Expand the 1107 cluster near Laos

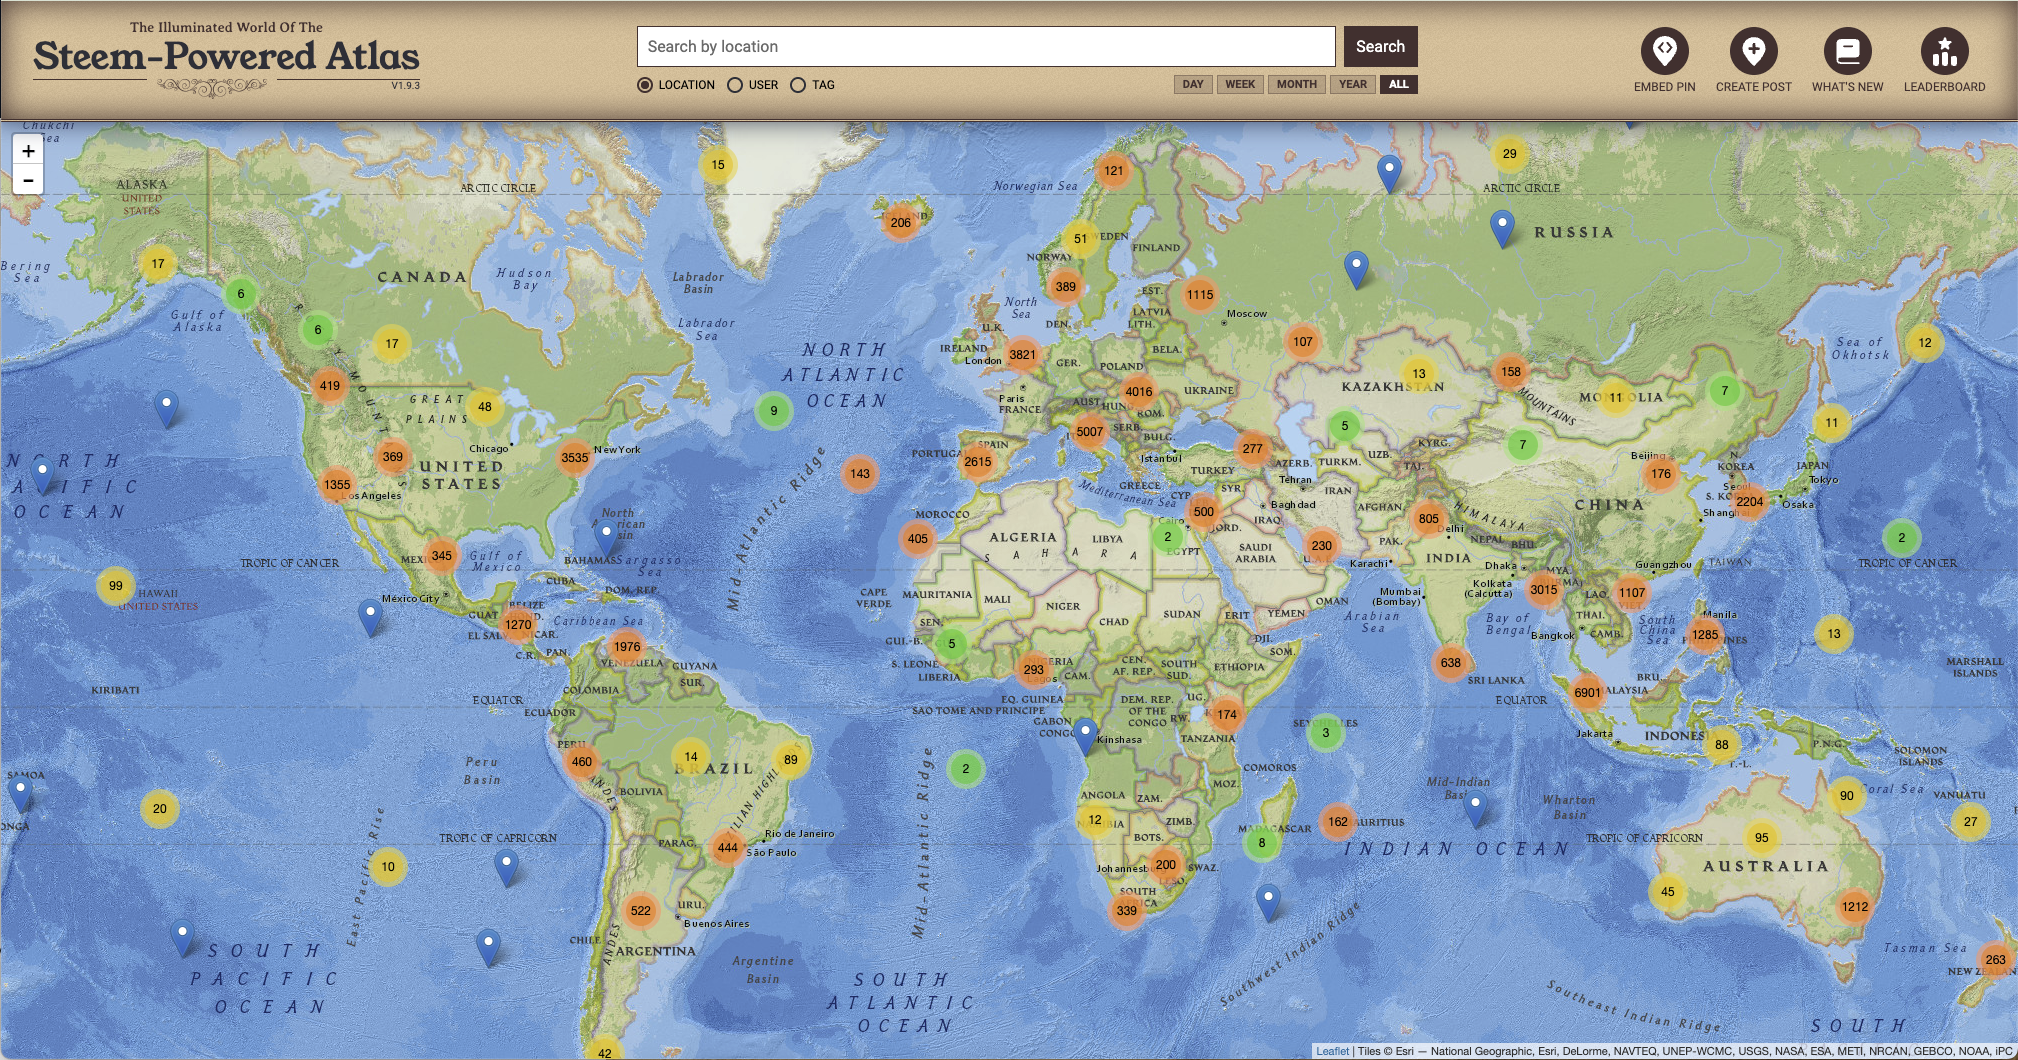(1632, 592)
